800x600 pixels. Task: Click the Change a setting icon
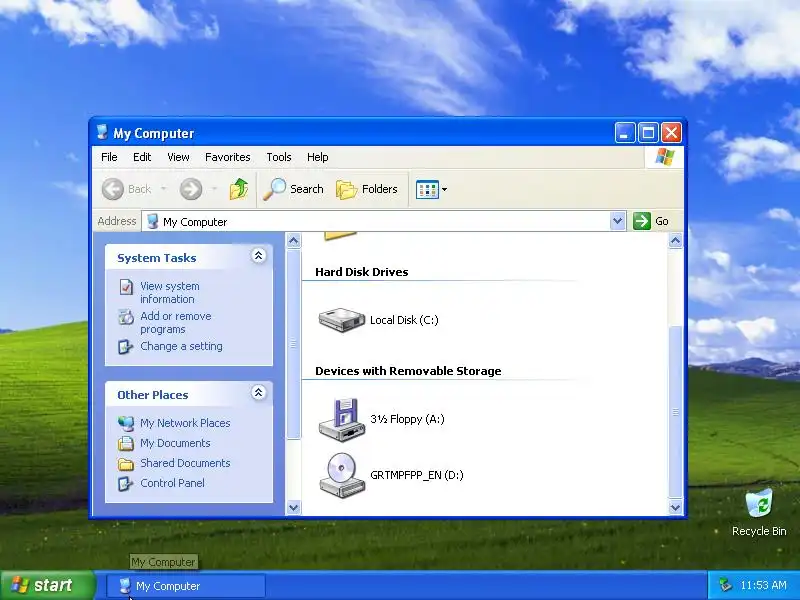pos(125,346)
